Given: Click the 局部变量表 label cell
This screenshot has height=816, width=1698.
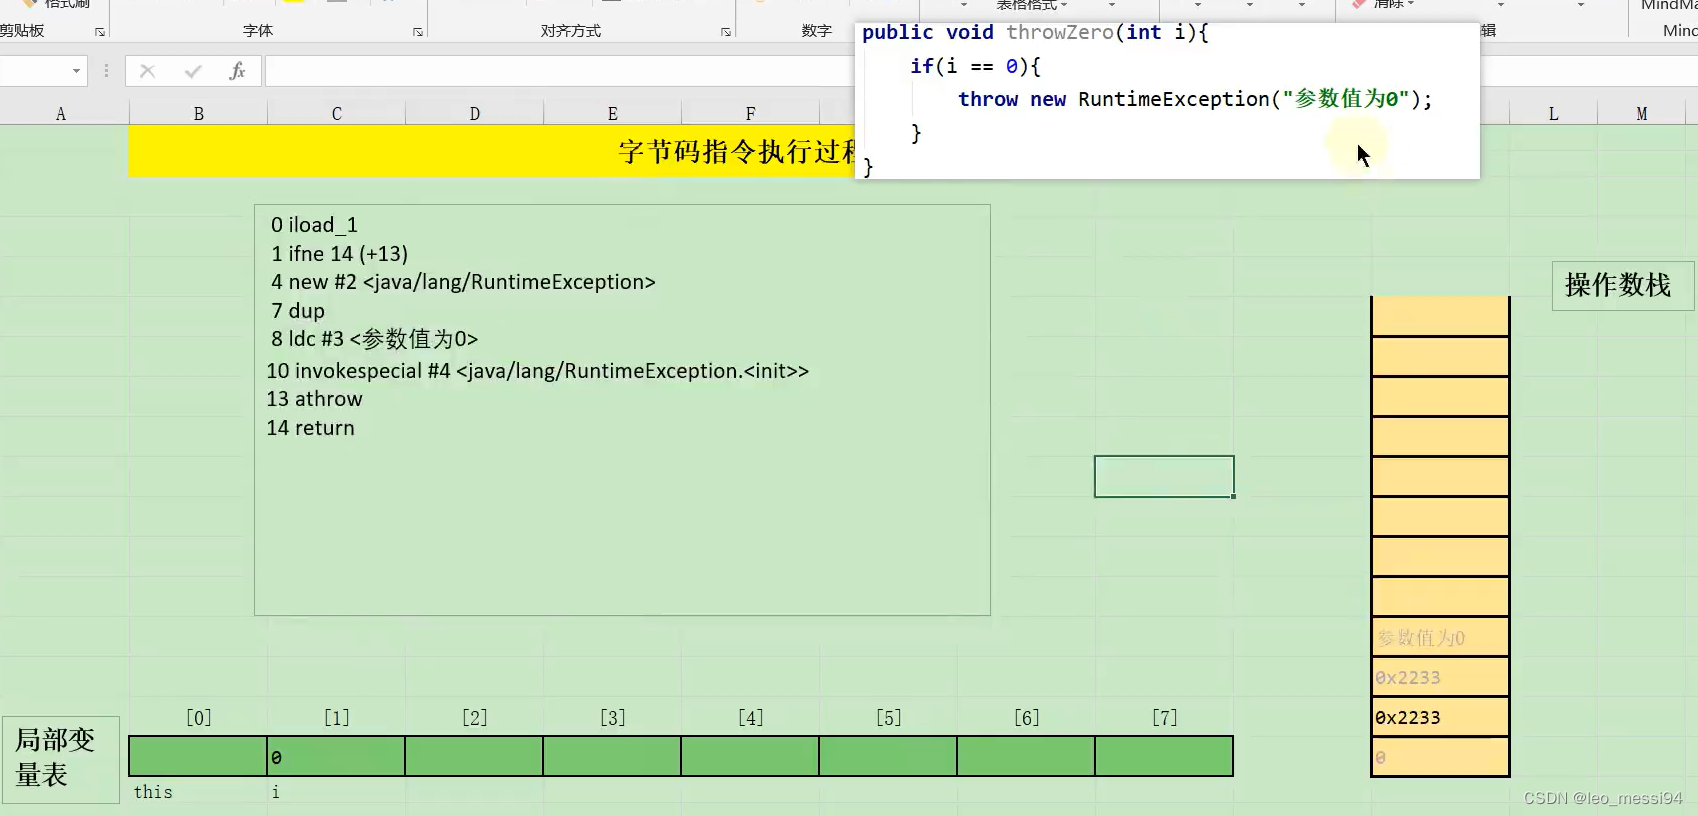Looking at the screenshot, I should click(x=61, y=759).
